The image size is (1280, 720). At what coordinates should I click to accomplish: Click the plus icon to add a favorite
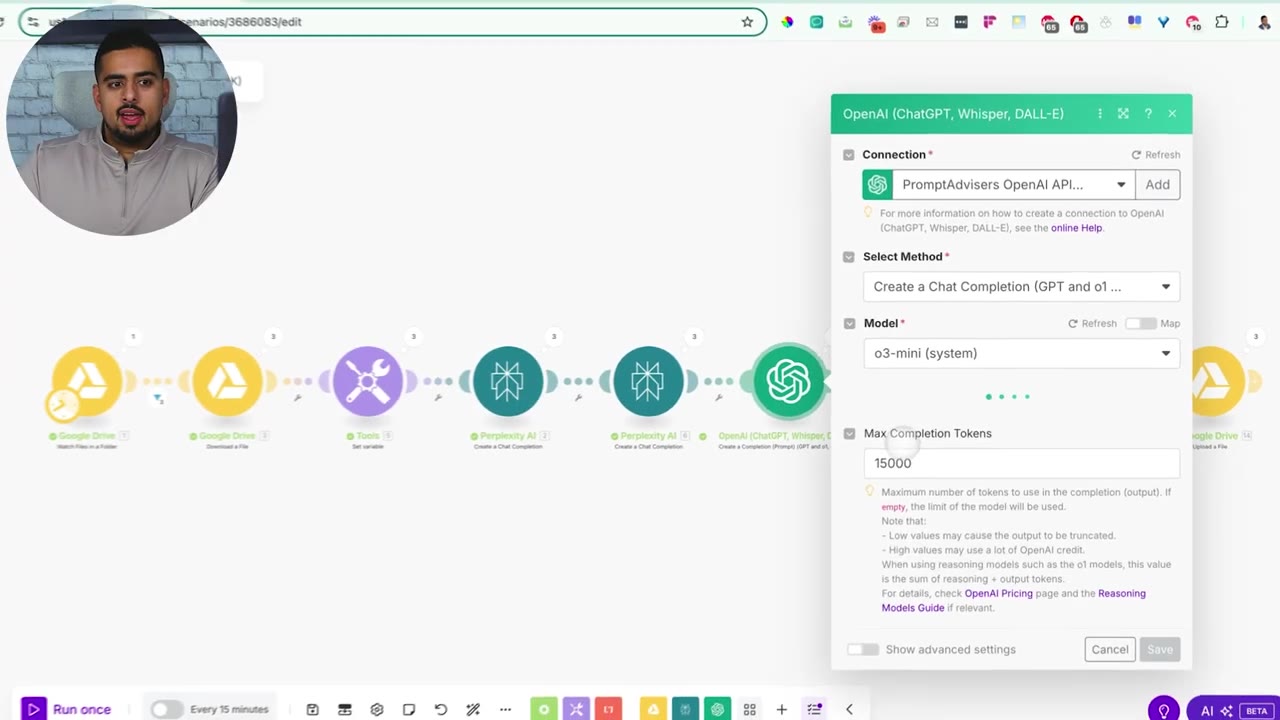[x=781, y=709]
